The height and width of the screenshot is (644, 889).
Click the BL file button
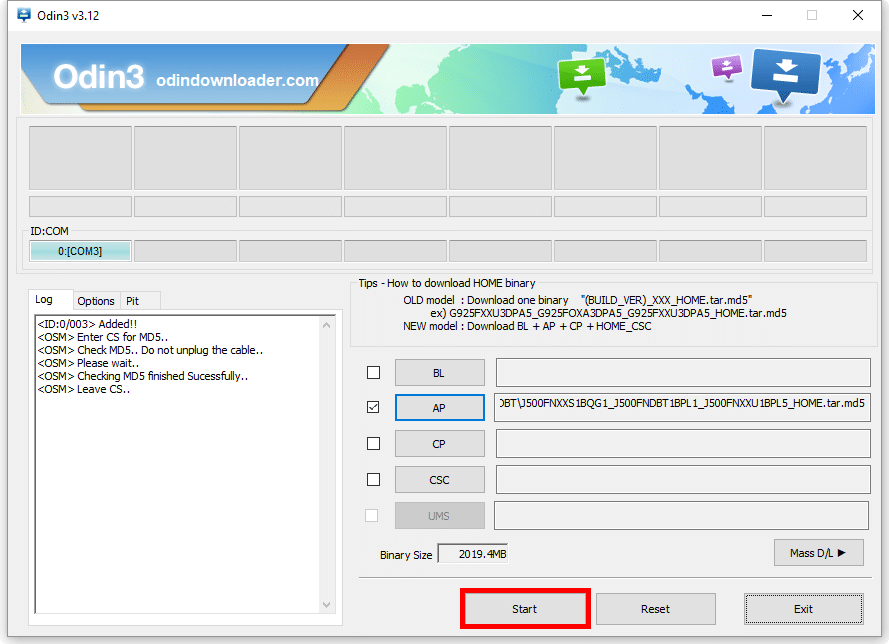click(x=439, y=373)
